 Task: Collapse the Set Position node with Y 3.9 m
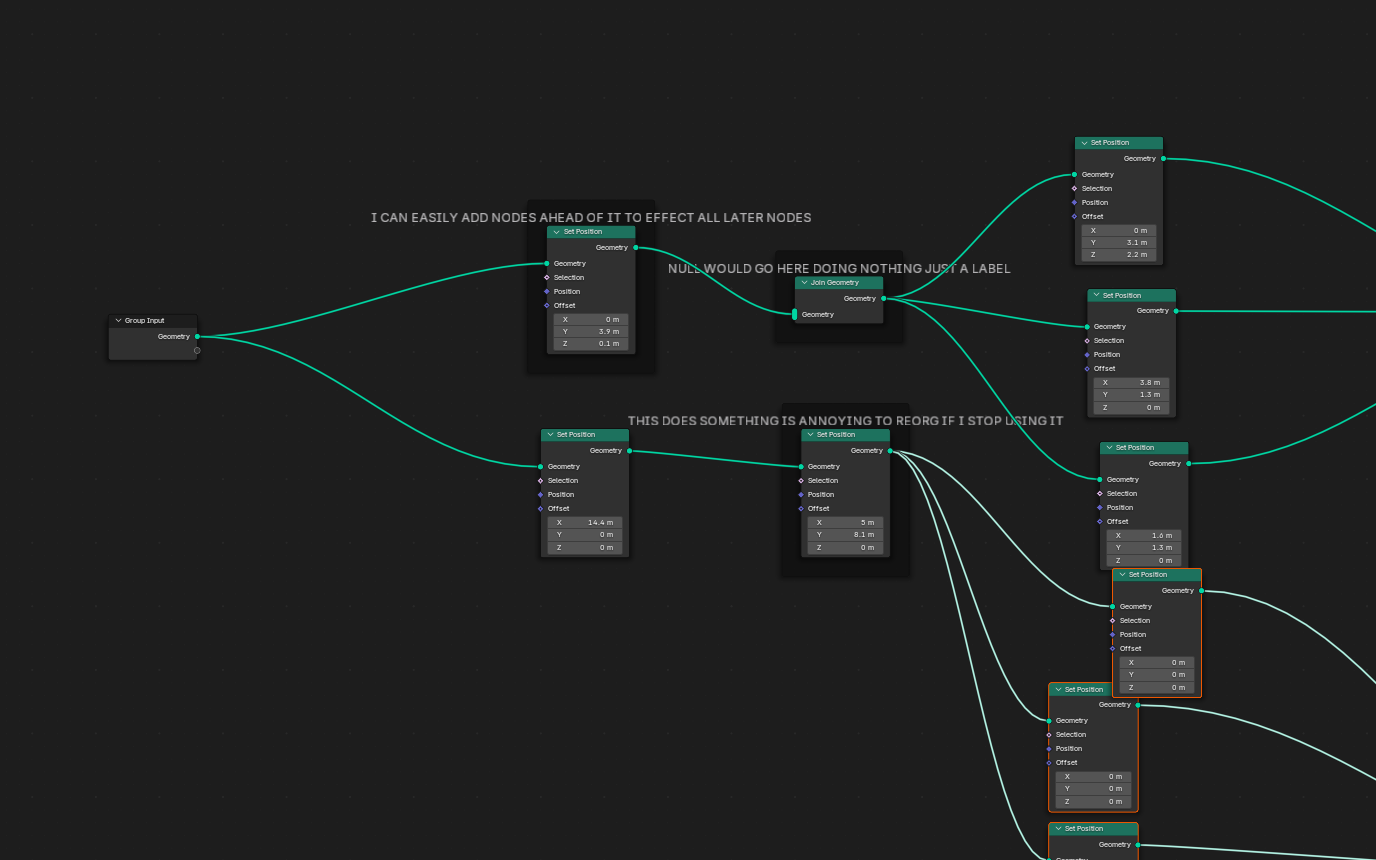557,232
